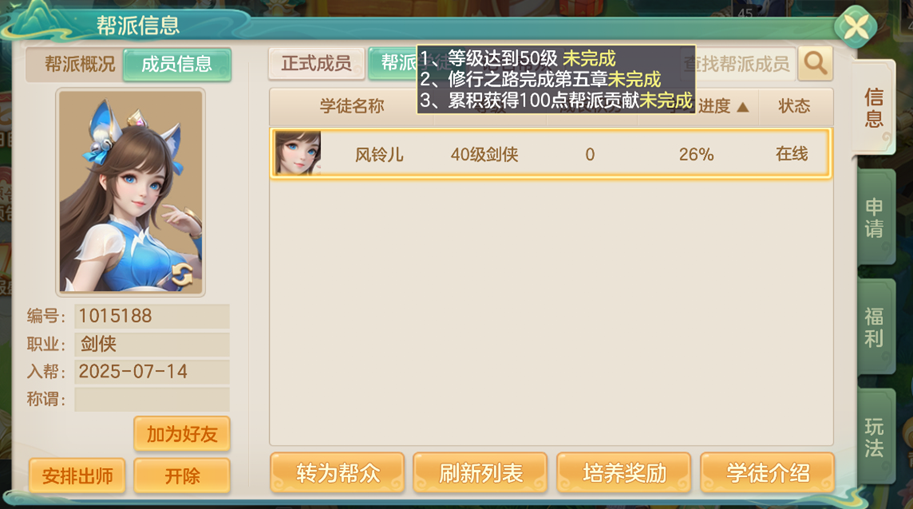Viewport: 913px width, 509px height.
Task: Click the 开除 button
Action: click(x=182, y=476)
